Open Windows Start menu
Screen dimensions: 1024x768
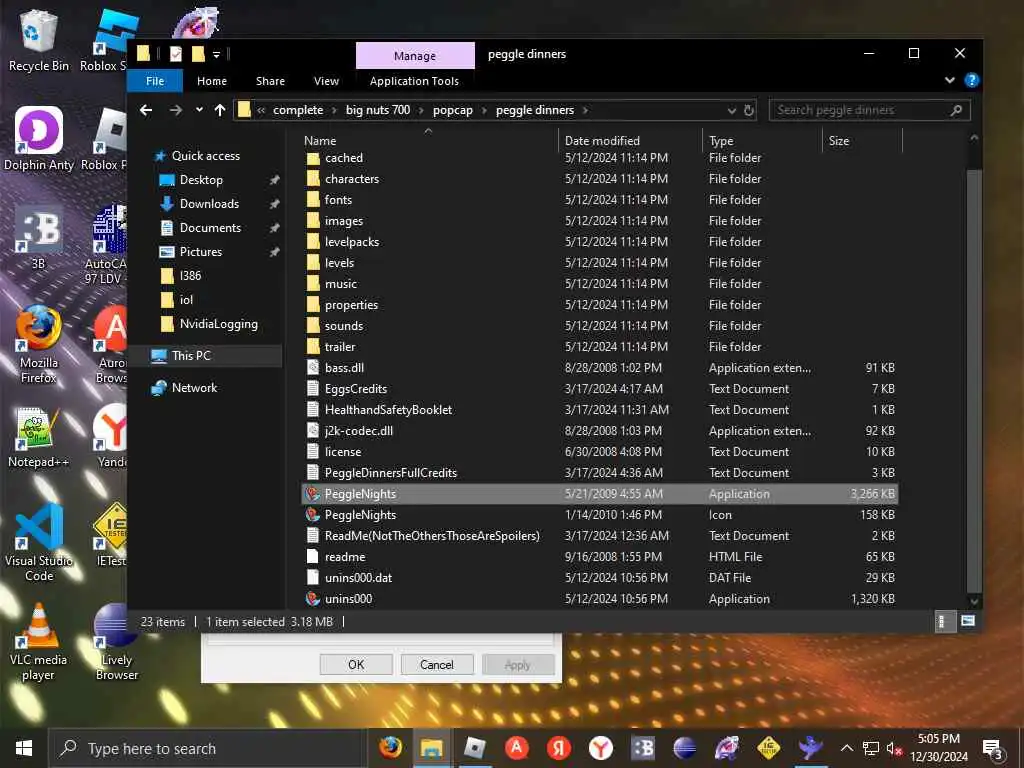[24, 748]
